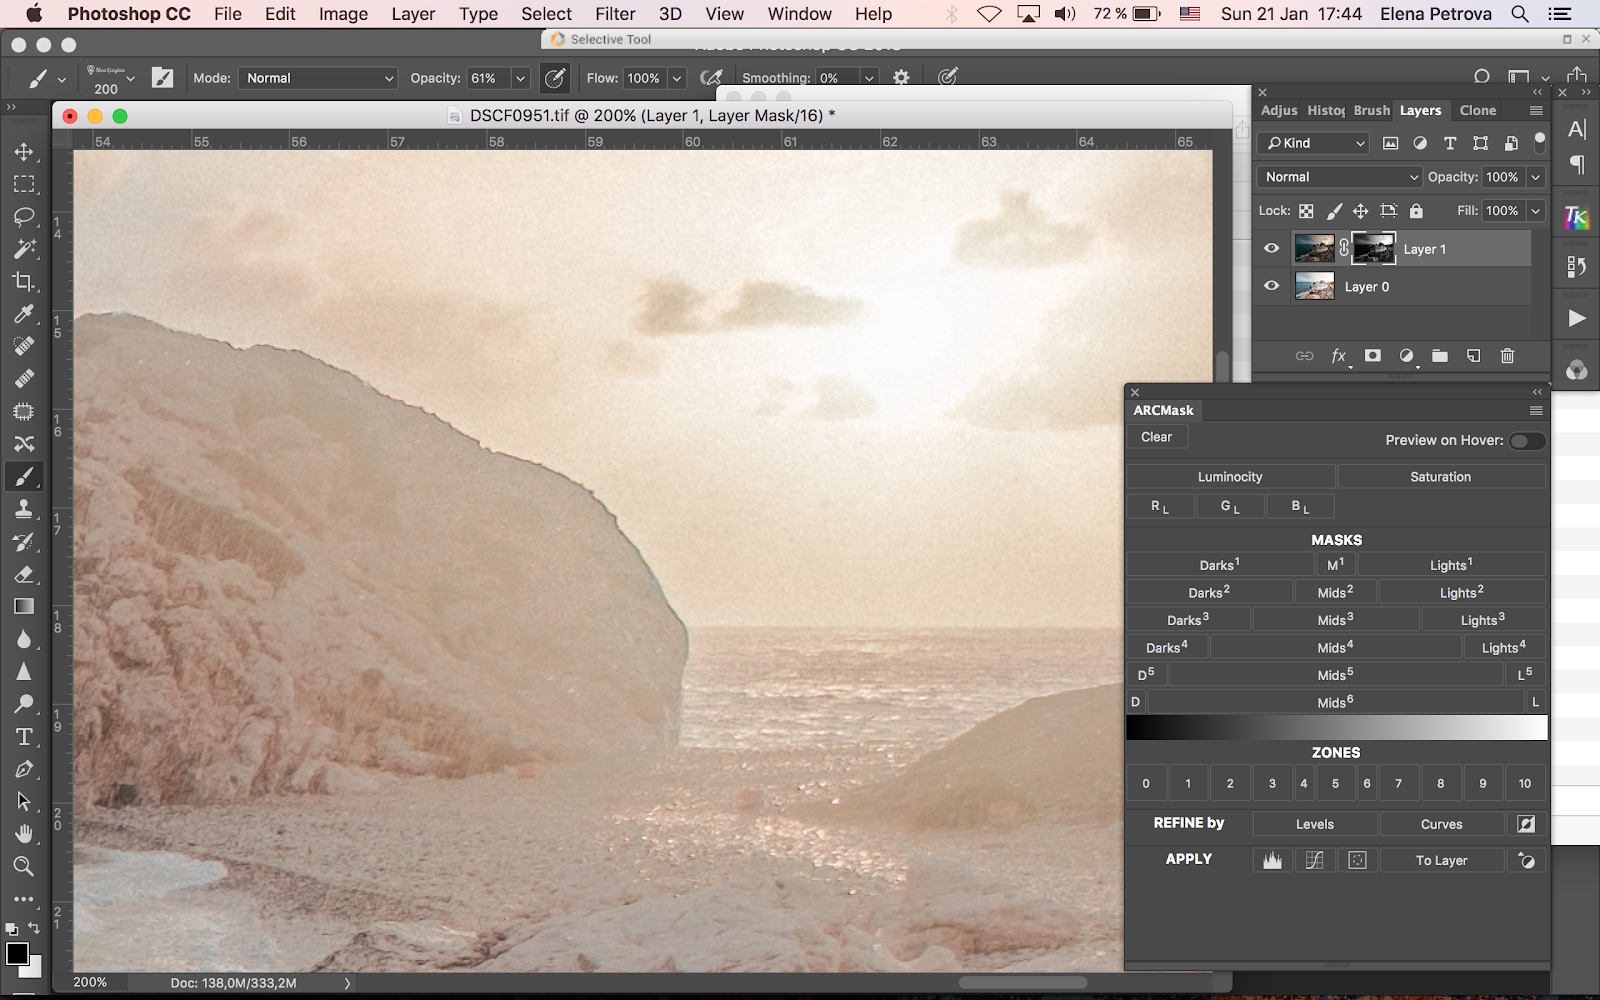Select the Crop tool
The image size is (1600, 1000).
24,282
